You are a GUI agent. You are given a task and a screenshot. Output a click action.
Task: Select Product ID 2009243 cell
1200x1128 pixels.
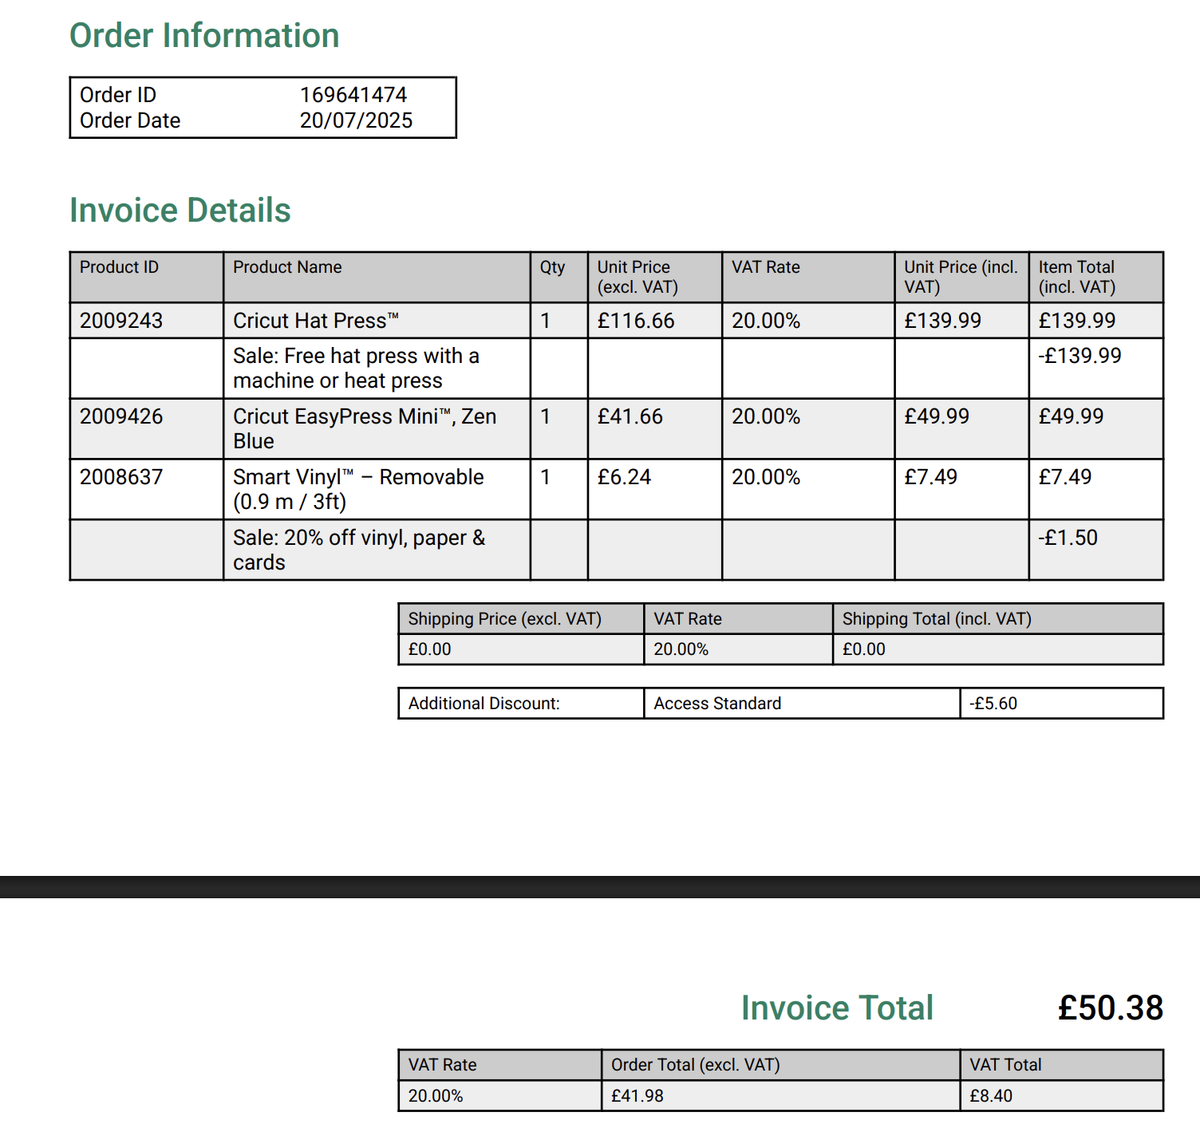(146, 321)
